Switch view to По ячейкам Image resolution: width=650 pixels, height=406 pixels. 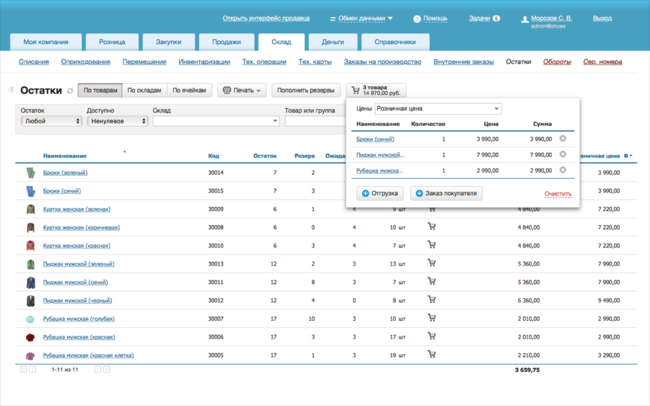[189, 90]
